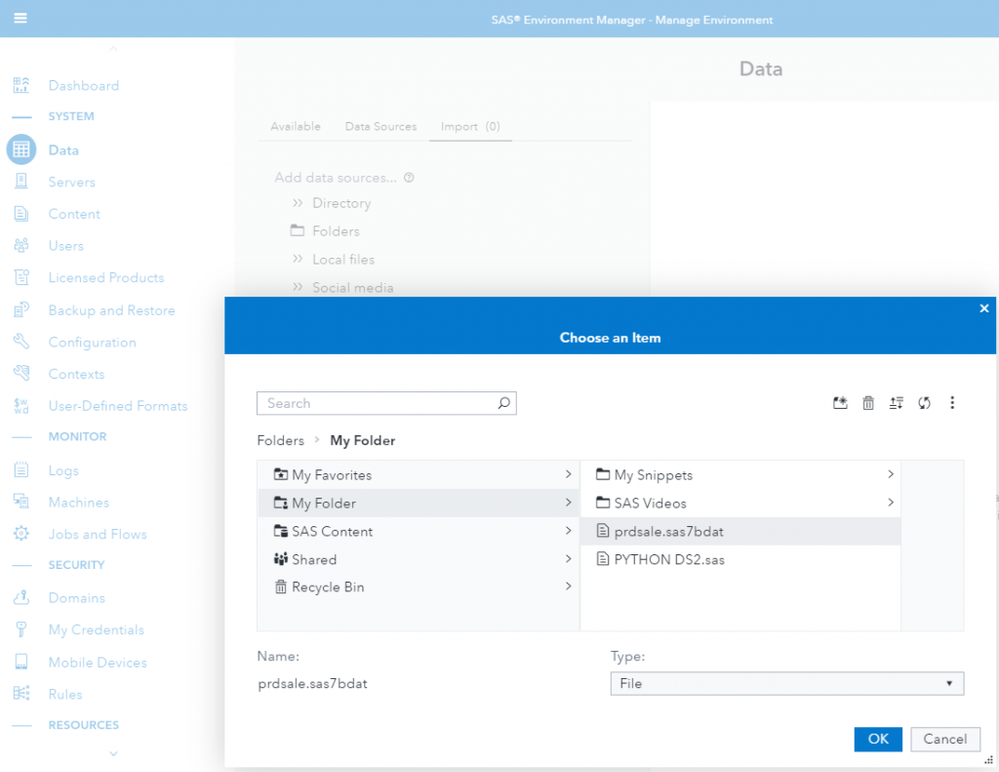Image resolution: width=999 pixels, height=772 pixels.
Task: Select My Favorites in folder tree
Action: pyautogui.click(x=331, y=475)
